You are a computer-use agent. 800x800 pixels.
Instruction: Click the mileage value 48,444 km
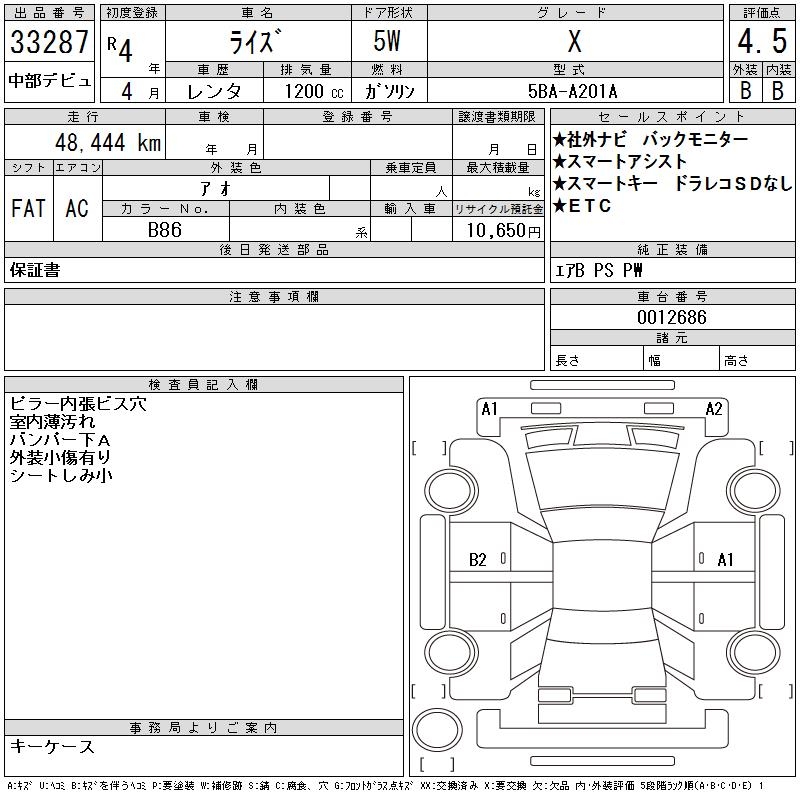[x=110, y=143]
